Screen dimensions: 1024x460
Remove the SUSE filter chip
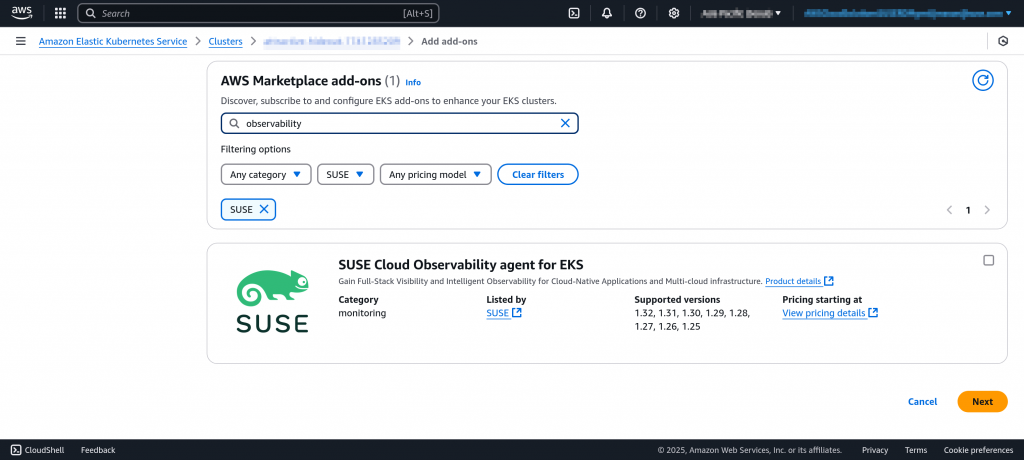264,209
